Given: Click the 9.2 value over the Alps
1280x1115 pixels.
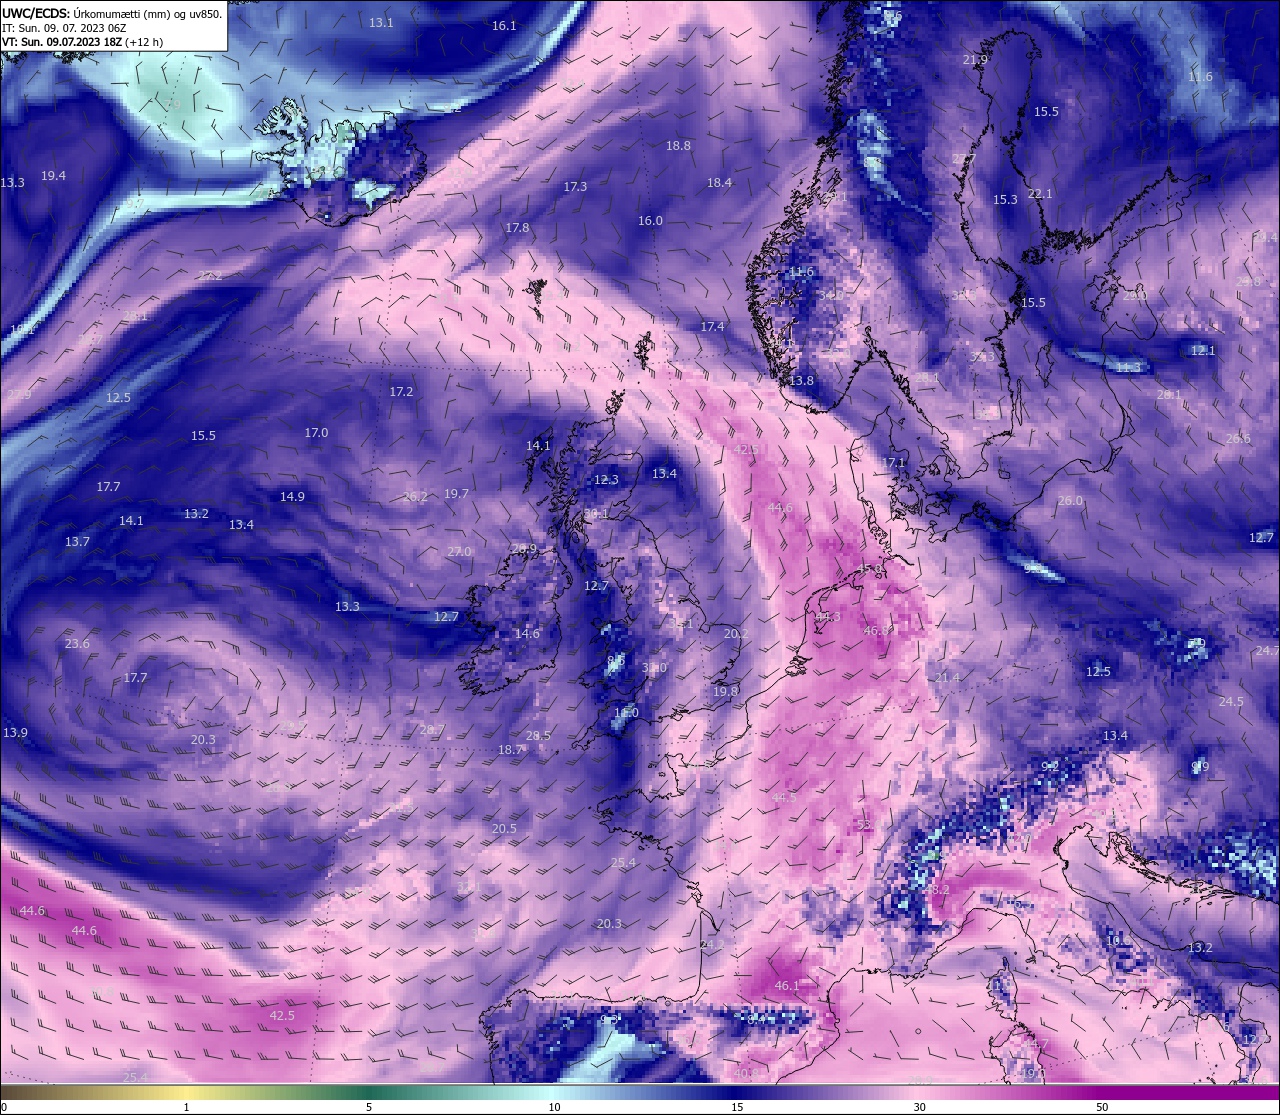Looking at the screenshot, I should coord(1050,767).
